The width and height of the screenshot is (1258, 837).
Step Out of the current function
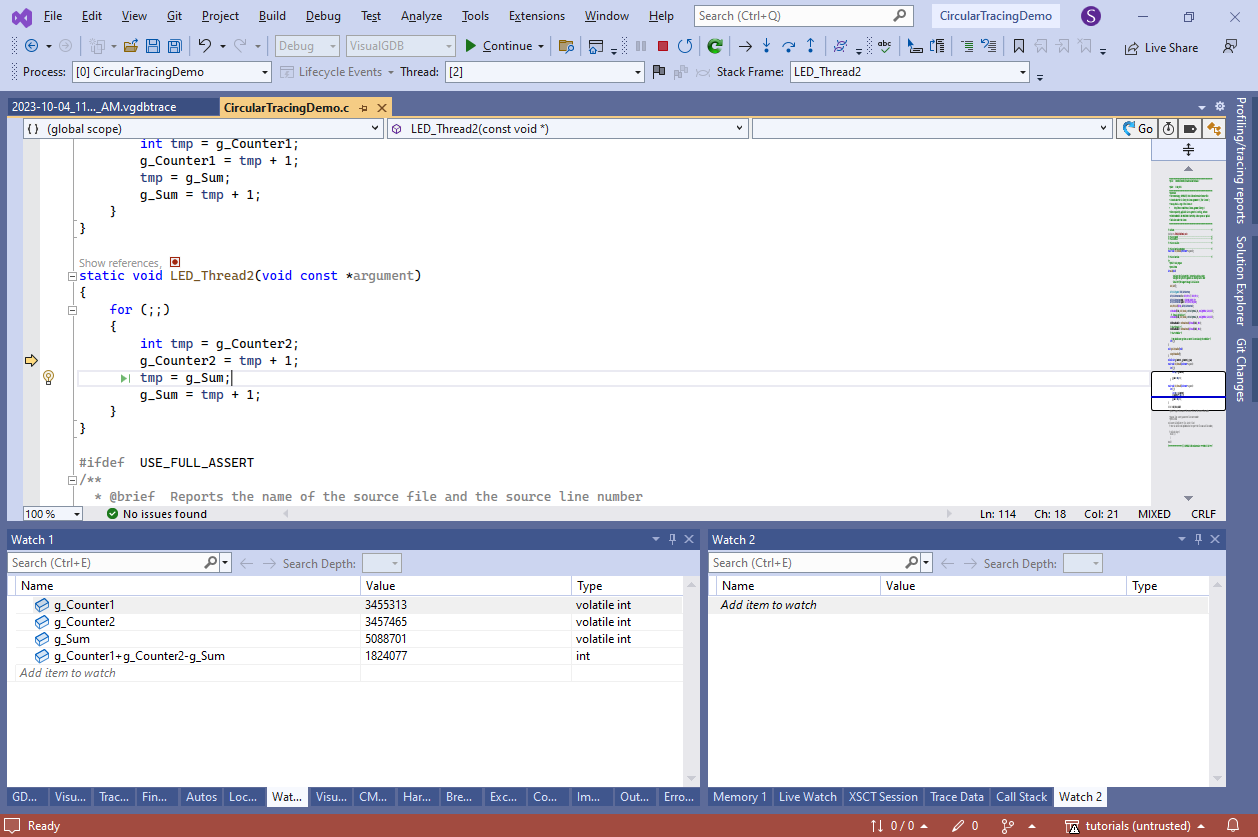click(x=810, y=46)
